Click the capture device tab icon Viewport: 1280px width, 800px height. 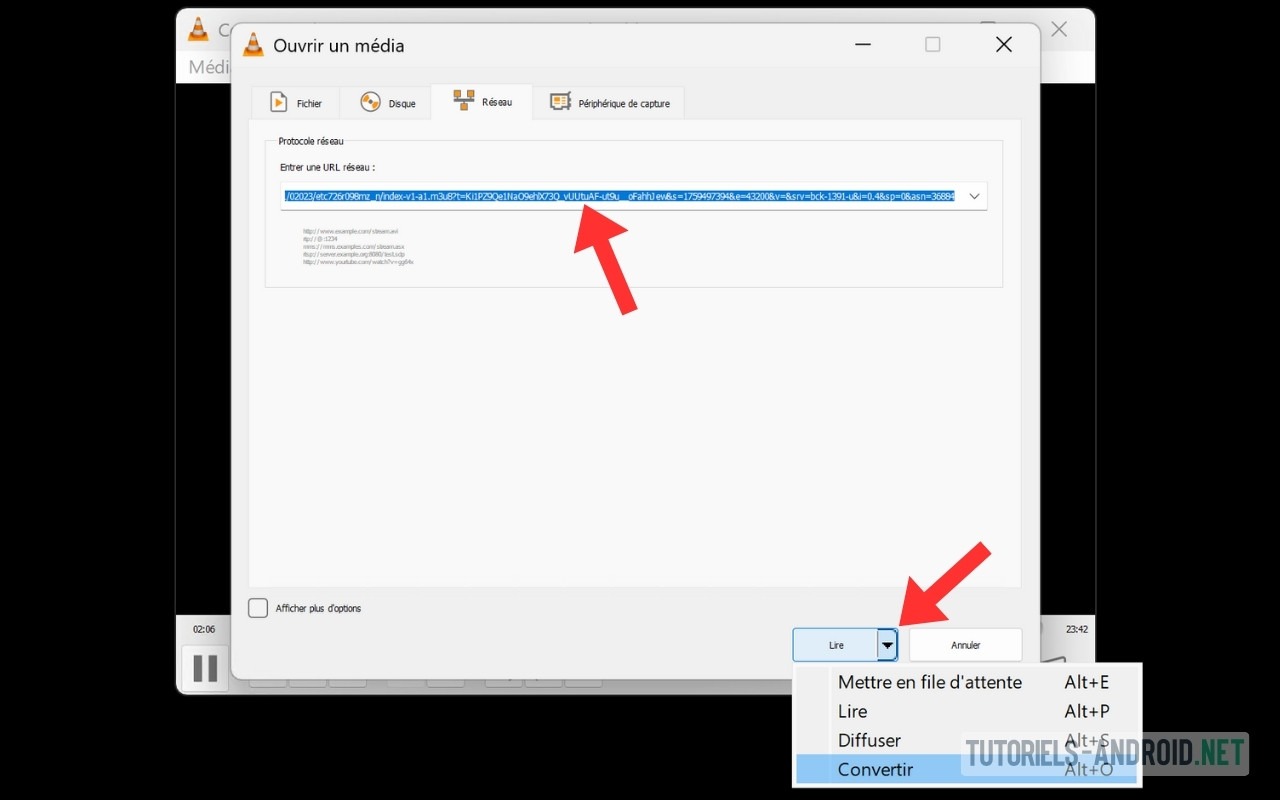pyautogui.click(x=561, y=102)
